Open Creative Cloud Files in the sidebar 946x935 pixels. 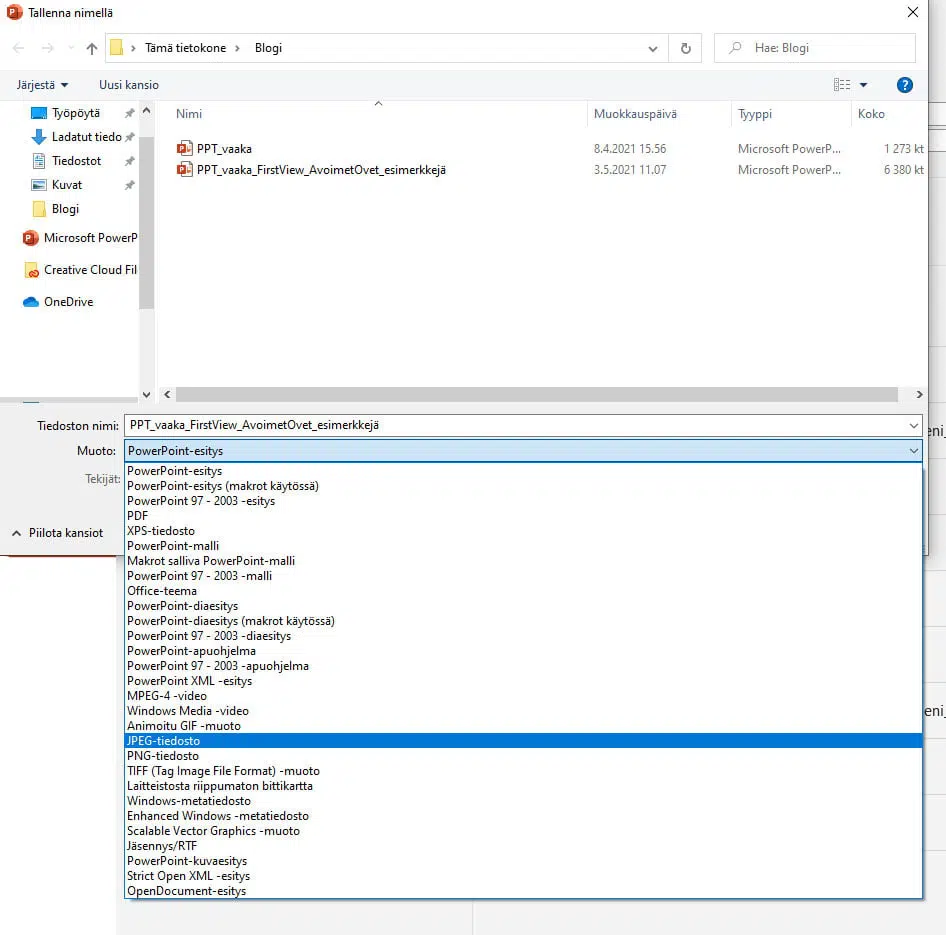(x=80, y=270)
